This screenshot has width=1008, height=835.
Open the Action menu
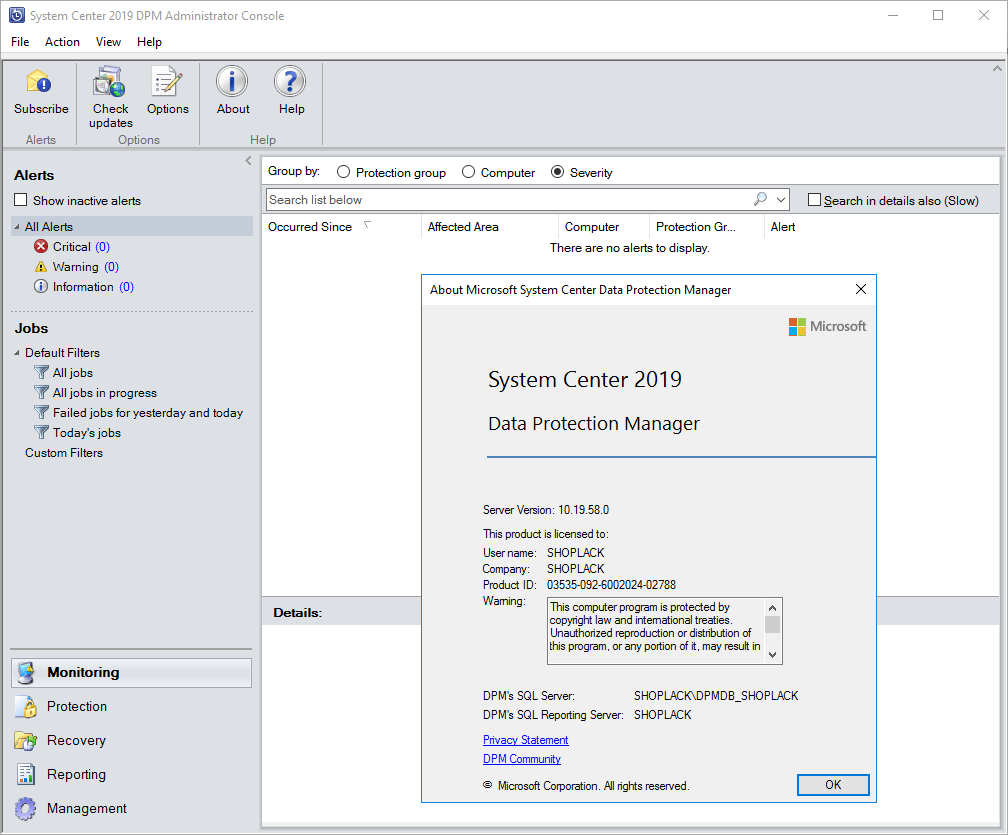[x=62, y=42]
